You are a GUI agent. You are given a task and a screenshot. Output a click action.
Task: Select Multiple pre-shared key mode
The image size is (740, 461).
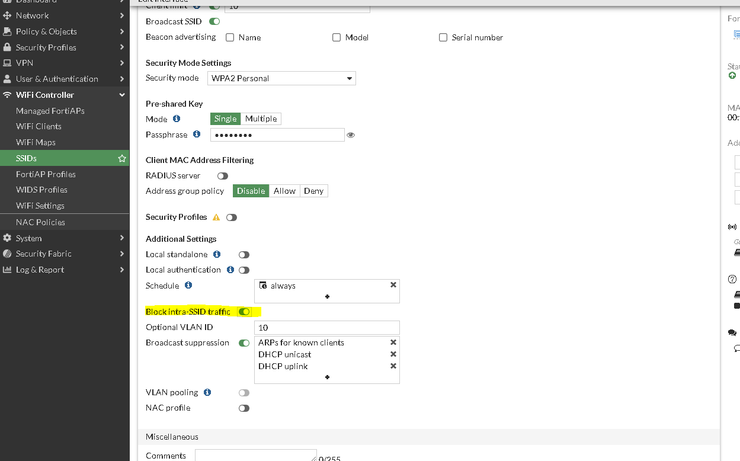point(261,119)
